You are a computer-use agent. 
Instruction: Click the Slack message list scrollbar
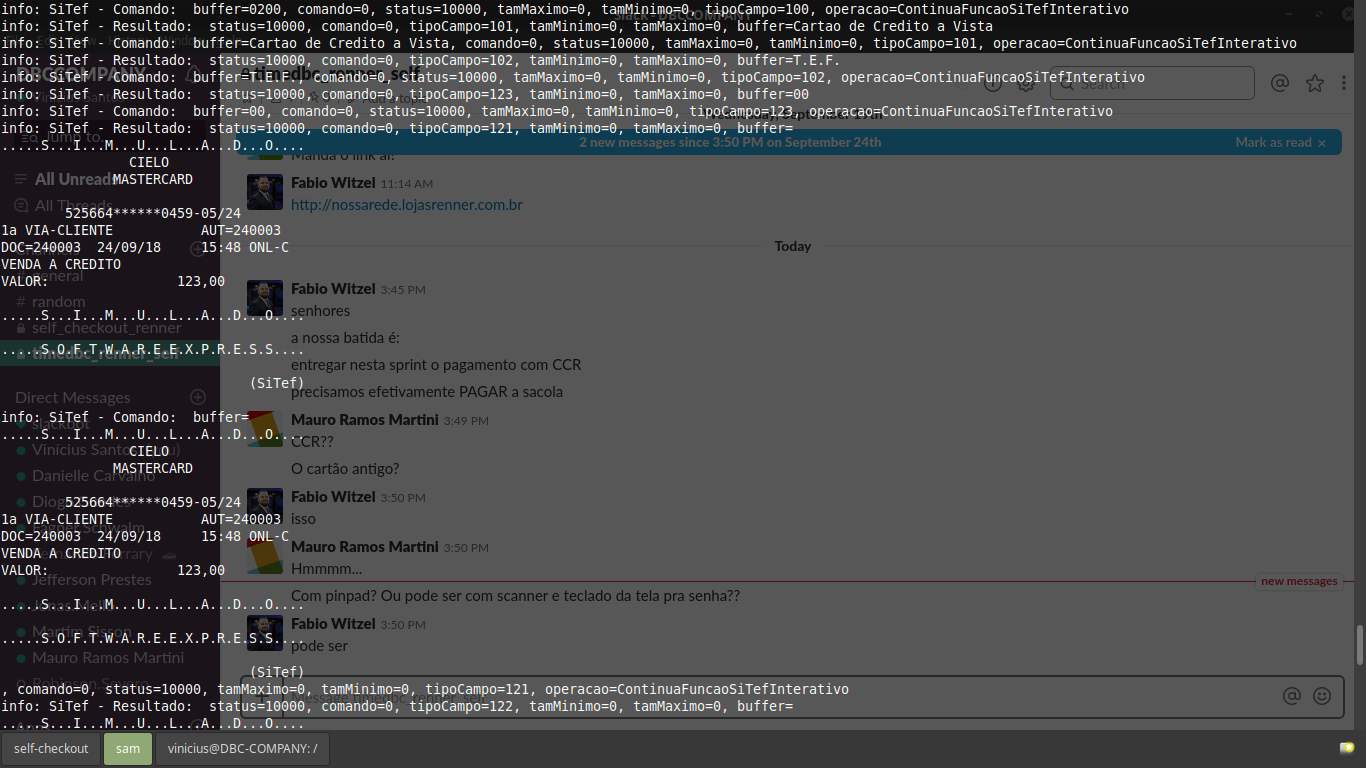pos(1358,645)
